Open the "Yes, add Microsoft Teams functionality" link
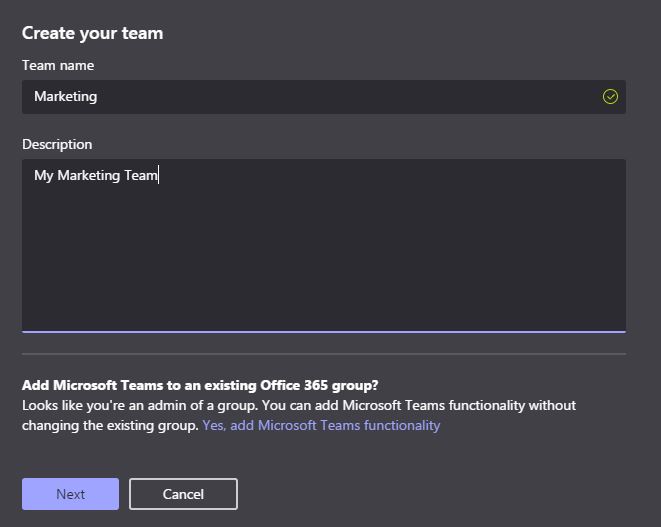 point(321,425)
